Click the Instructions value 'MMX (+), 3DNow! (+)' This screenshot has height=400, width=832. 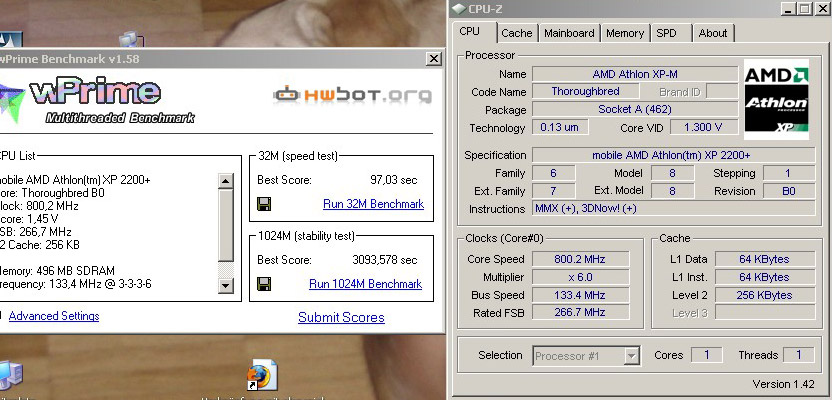[x=673, y=208]
